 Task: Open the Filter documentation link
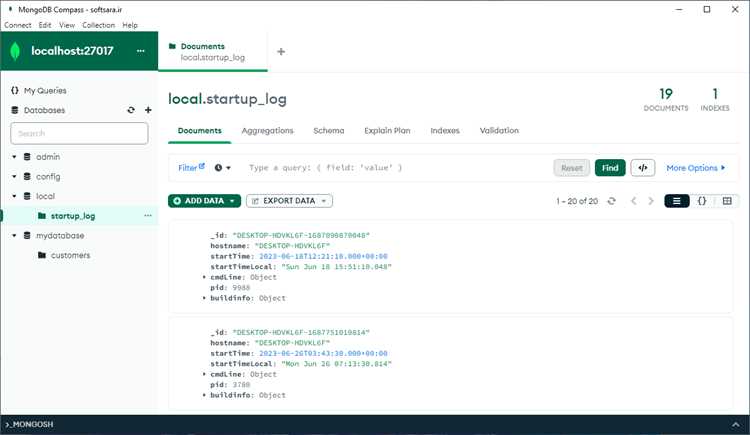(x=191, y=167)
